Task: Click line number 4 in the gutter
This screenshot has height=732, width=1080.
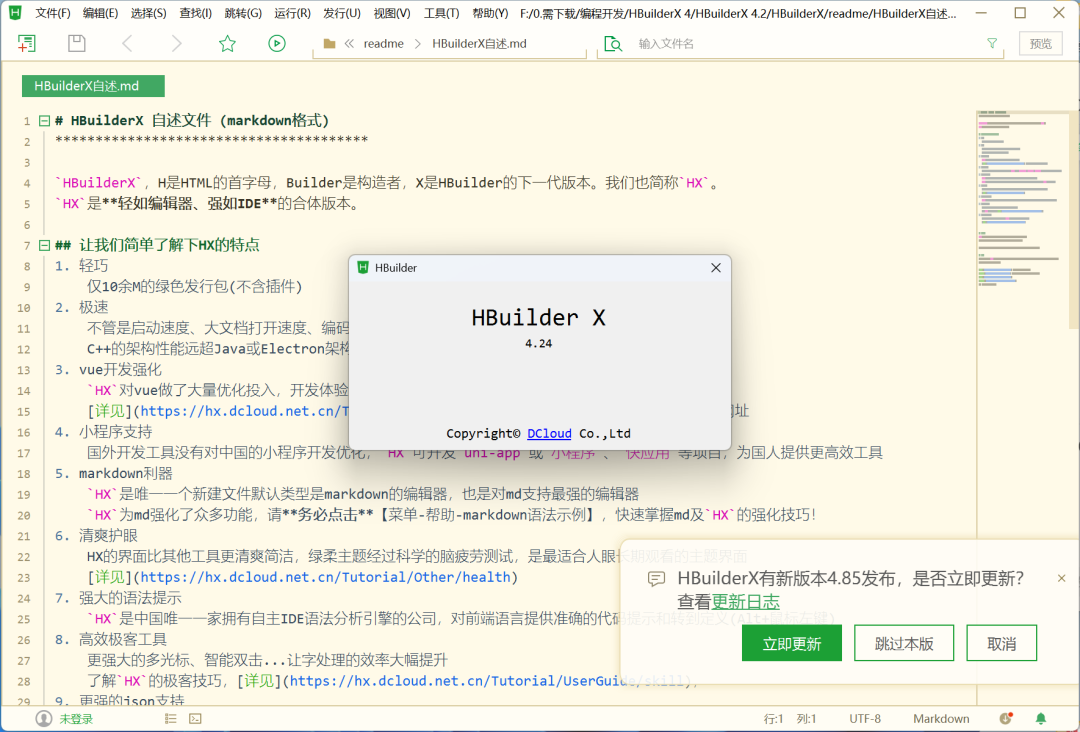Action: [x=27, y=183]
